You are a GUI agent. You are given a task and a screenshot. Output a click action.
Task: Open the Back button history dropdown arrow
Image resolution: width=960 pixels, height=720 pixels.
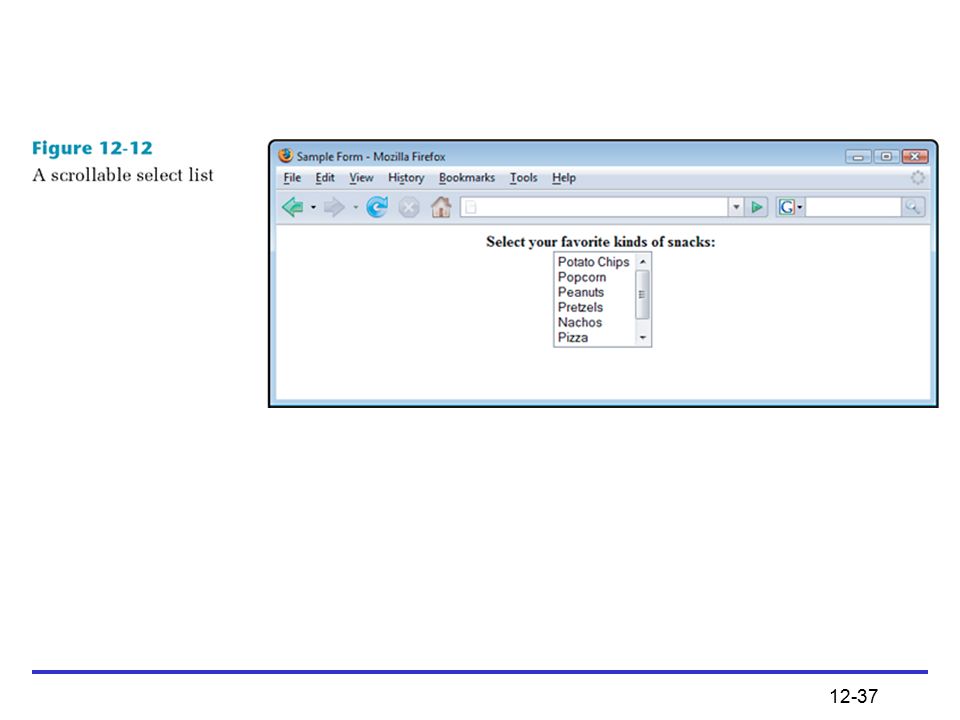(x=313, y=208)
